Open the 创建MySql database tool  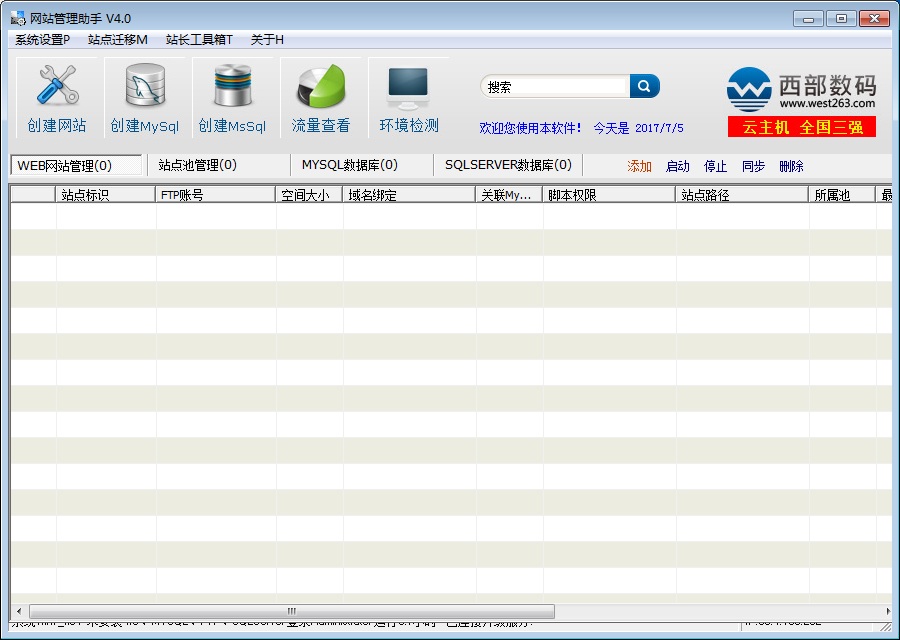point(145,87)
